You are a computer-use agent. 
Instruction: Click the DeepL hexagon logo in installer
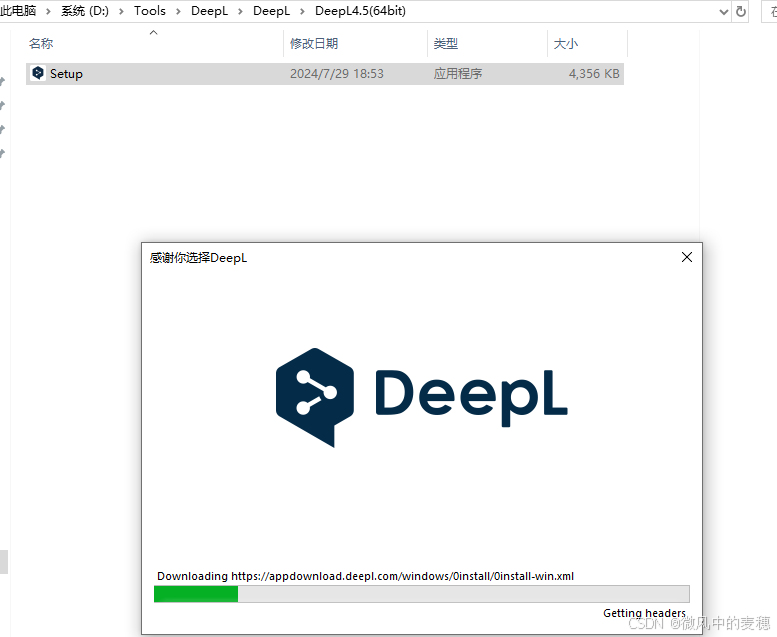(315, 397)
